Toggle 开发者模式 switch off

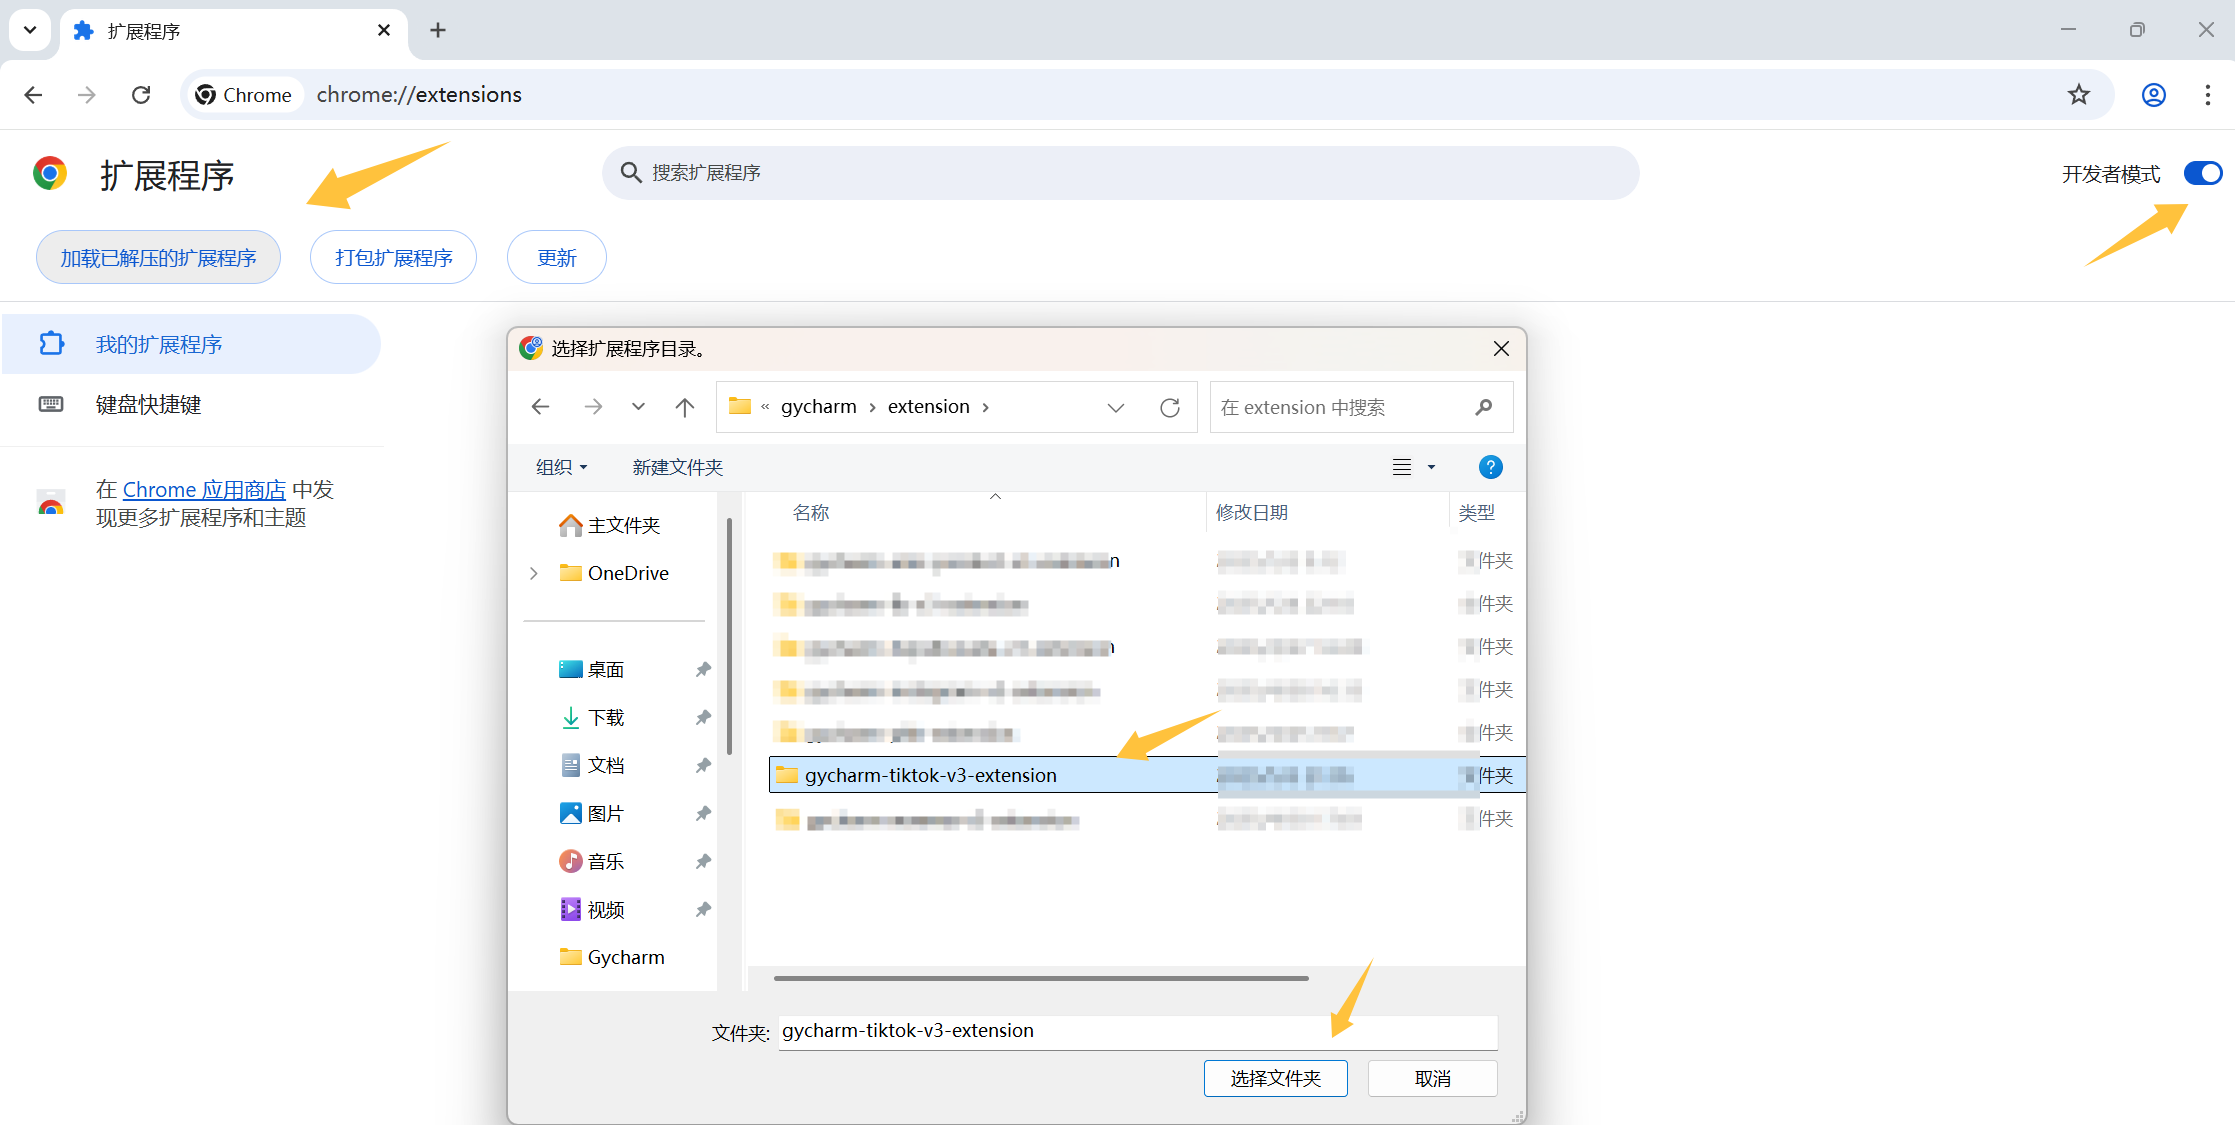(x=2202, y=174)
